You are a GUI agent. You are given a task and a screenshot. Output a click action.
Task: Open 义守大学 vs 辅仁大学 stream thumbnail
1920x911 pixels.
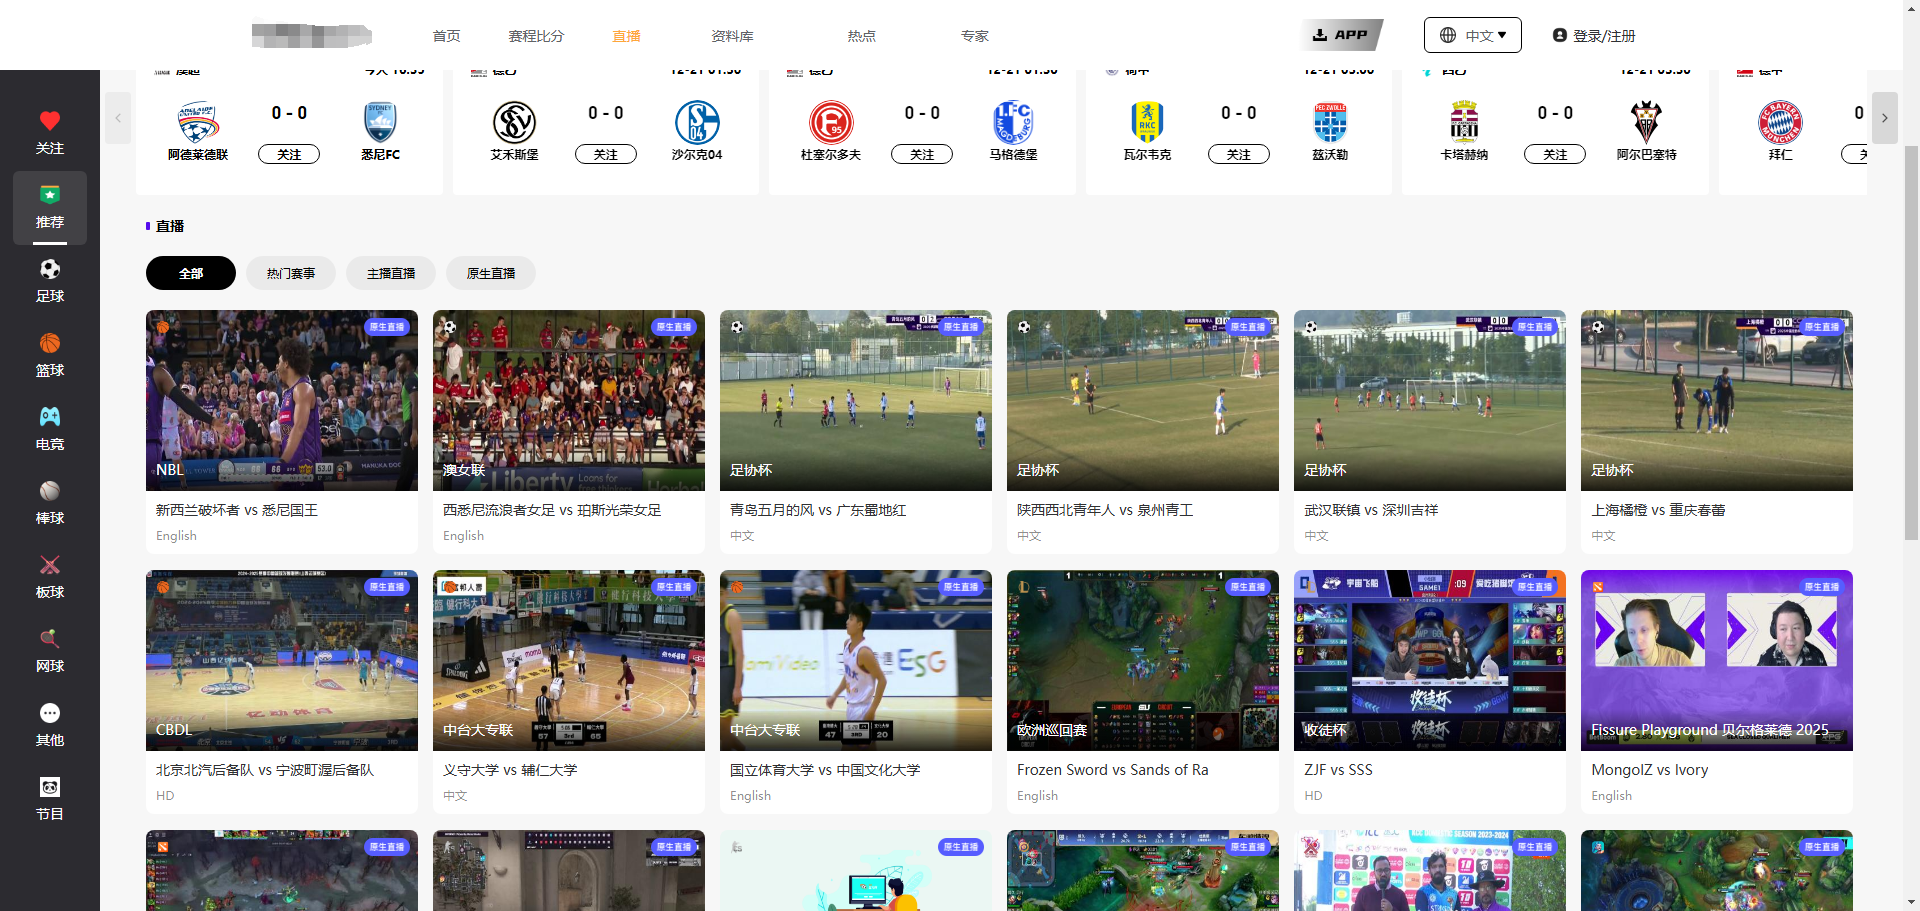click(x=569, y=660)
